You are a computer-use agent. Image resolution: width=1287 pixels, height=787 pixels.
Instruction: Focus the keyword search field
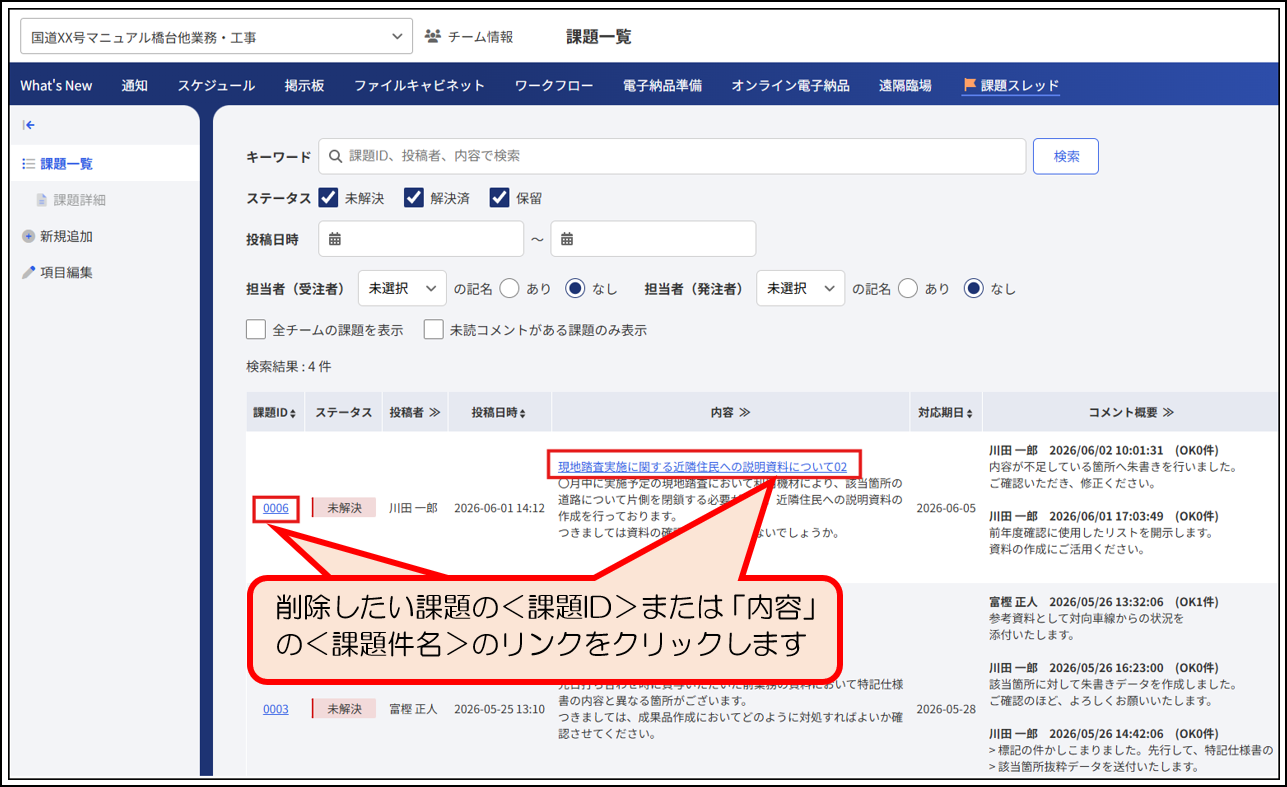point(672,156)
